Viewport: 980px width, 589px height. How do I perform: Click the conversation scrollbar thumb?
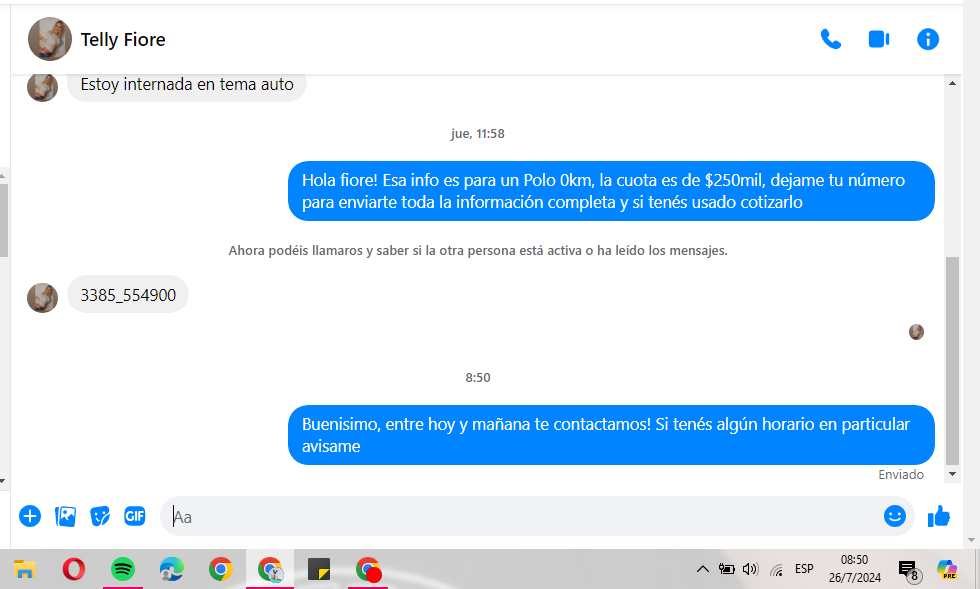point(952,361)
